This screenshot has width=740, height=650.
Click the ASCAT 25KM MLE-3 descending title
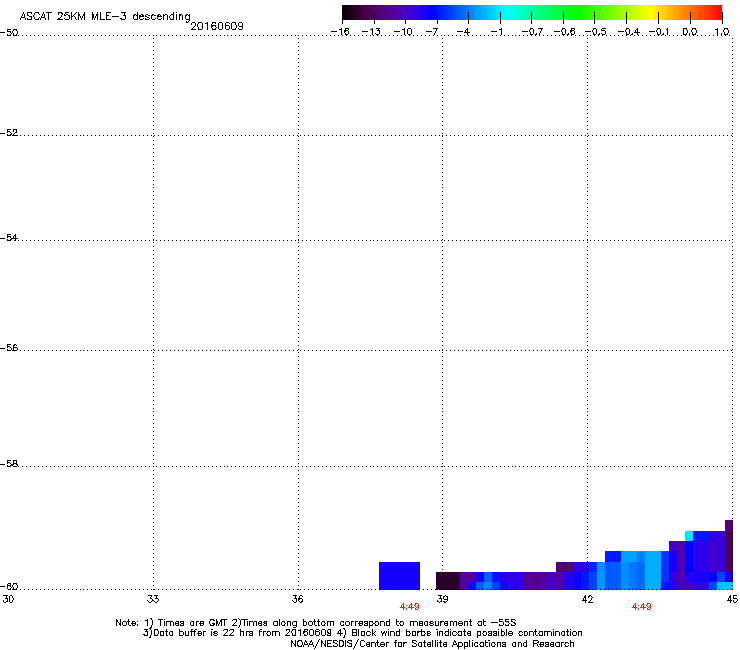105,16
